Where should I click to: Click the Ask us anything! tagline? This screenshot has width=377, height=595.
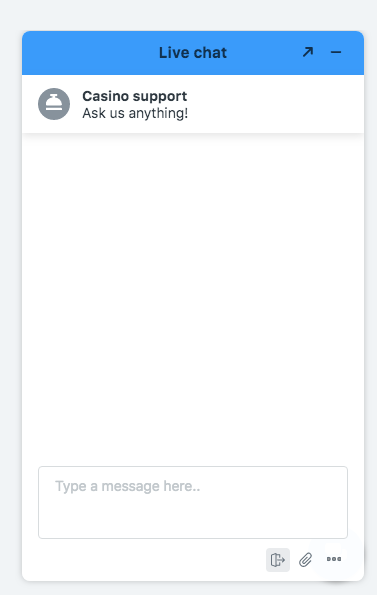(x=135, y=113)
